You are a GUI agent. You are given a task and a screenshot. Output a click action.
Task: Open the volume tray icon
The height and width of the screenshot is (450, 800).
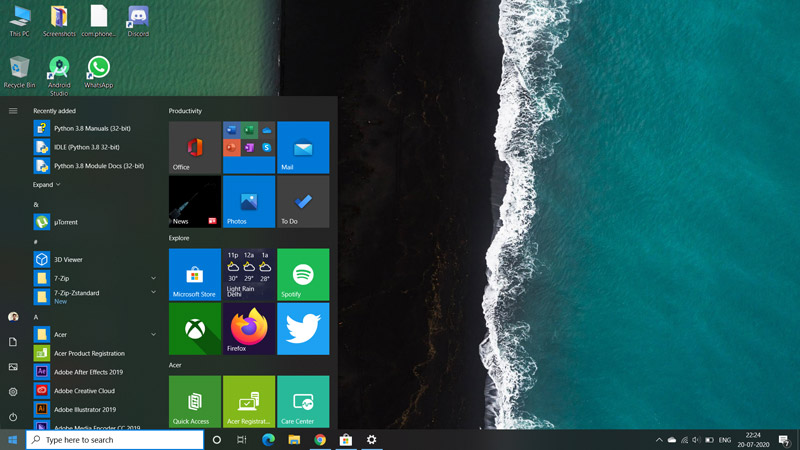tap(696, 440)
